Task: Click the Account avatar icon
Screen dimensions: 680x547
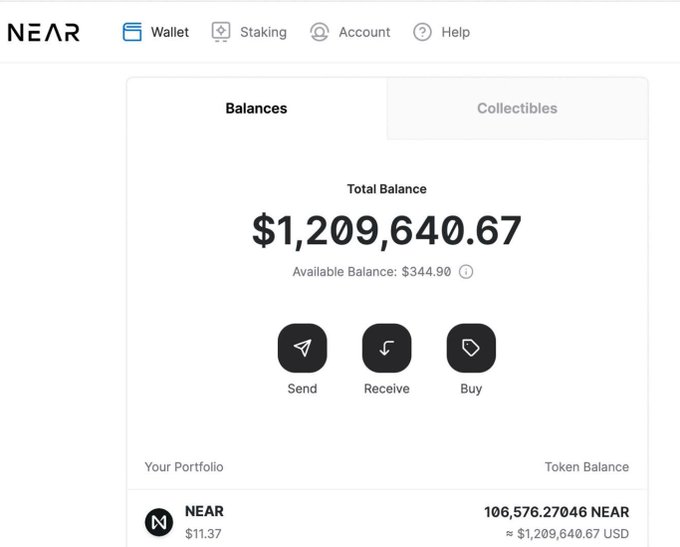Action: point(319,32)
